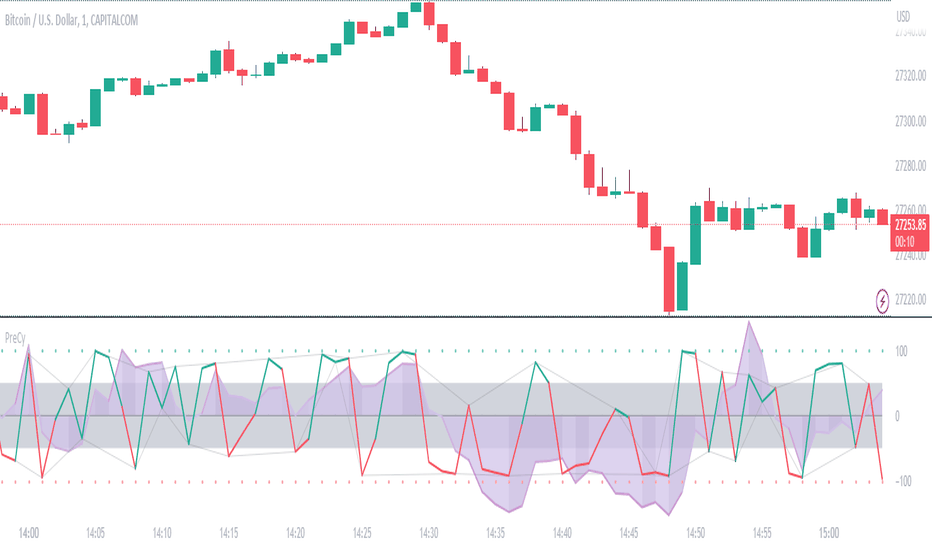Select the 14:10 time axis label
Image resolution: width=932 pixels, height=550 pixels.
162,535
